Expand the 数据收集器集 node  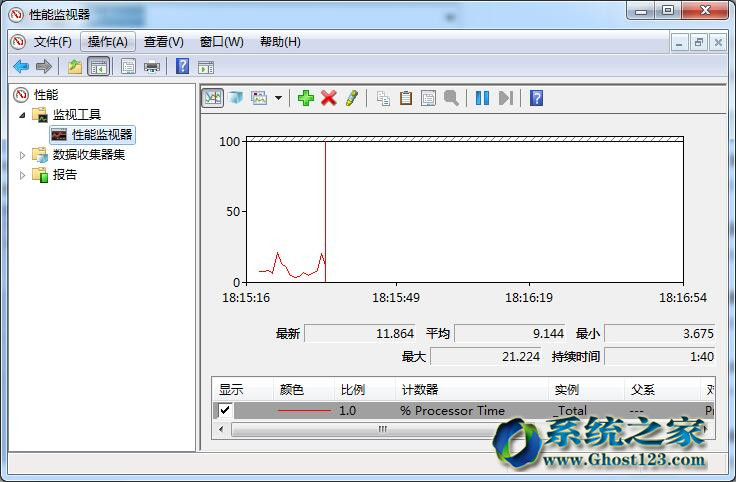point(22,155)
